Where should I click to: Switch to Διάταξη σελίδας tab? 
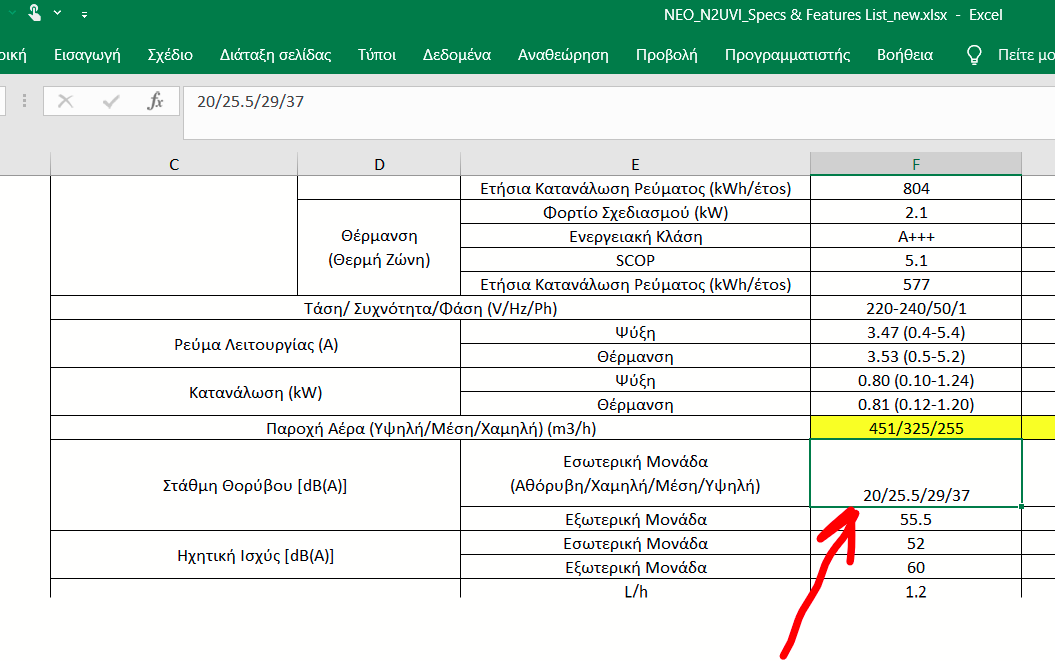pyautogui.click(x=275, y=55)
